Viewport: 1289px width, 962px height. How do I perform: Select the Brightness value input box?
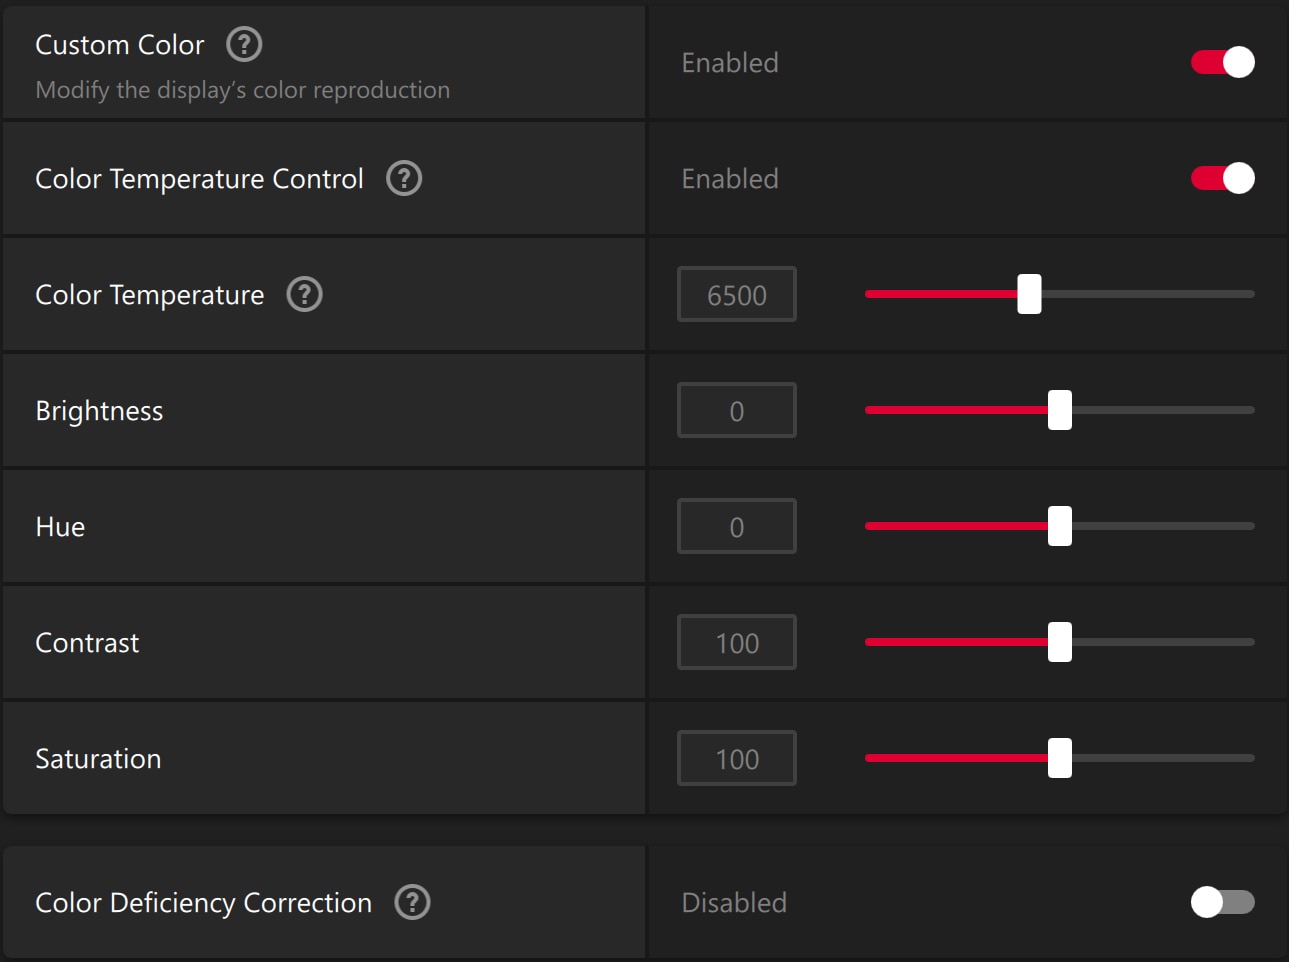point(737,411)
